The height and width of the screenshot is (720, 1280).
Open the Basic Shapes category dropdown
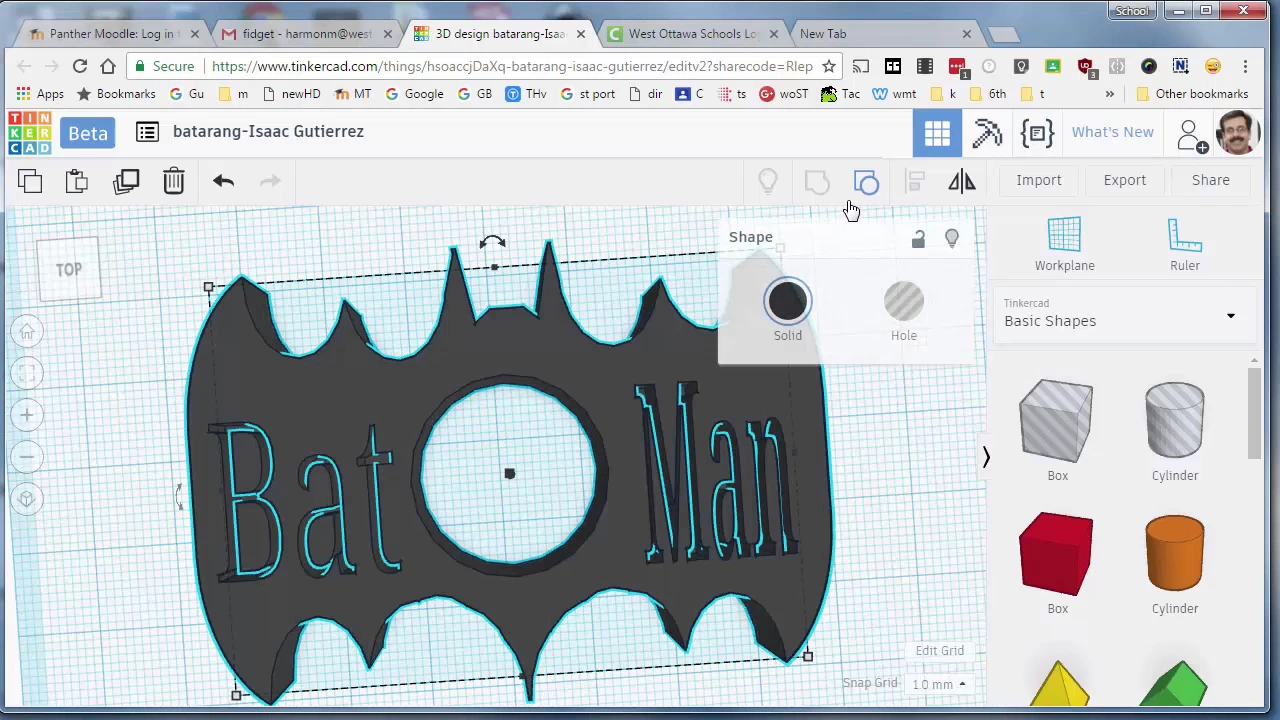(1125, 313)
